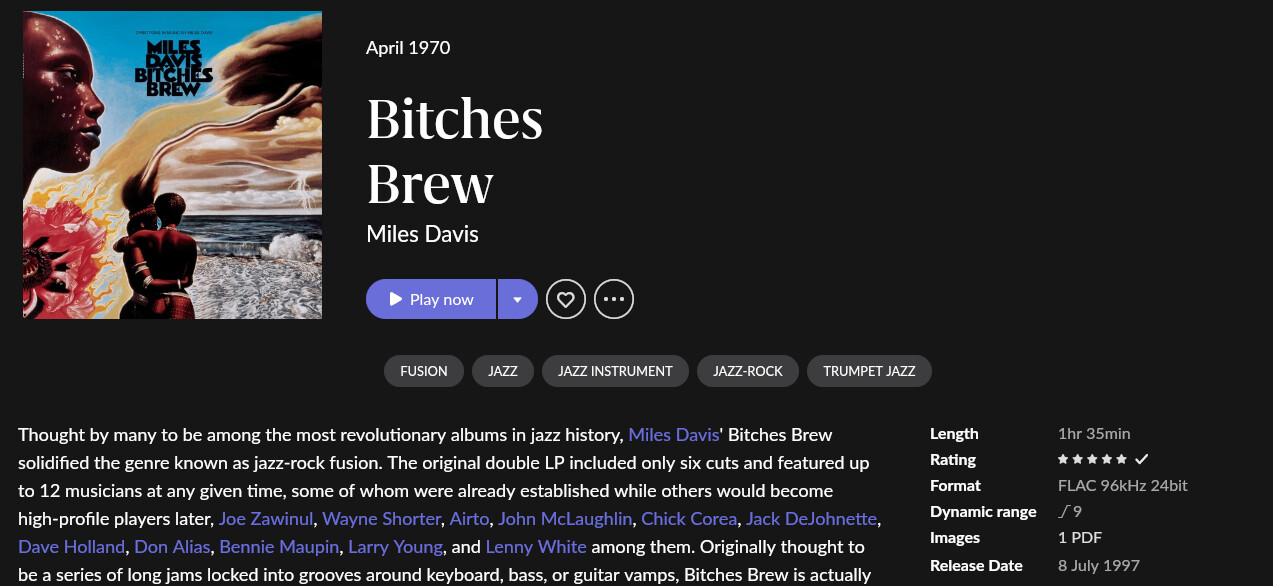Open the three-dot more options menu
Screen dimensions: 1273x586
coord(614,299)
